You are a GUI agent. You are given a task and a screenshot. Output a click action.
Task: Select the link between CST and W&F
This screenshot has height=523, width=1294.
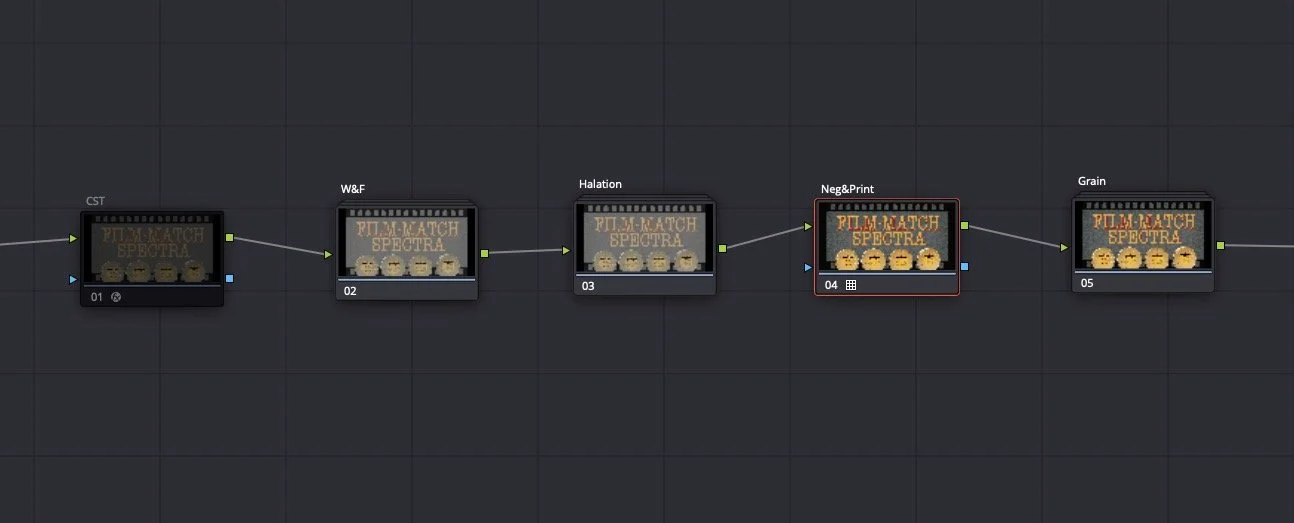279,246
